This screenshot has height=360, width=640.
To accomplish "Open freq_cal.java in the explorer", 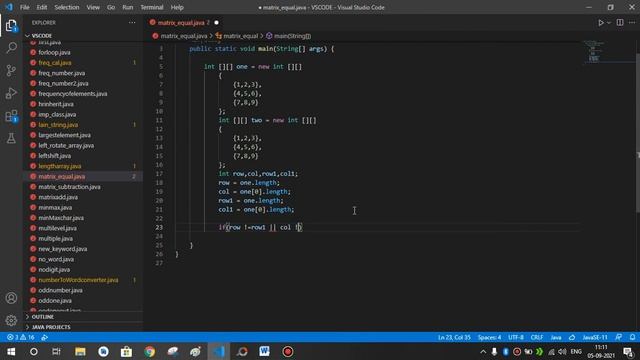I will 55,62.
